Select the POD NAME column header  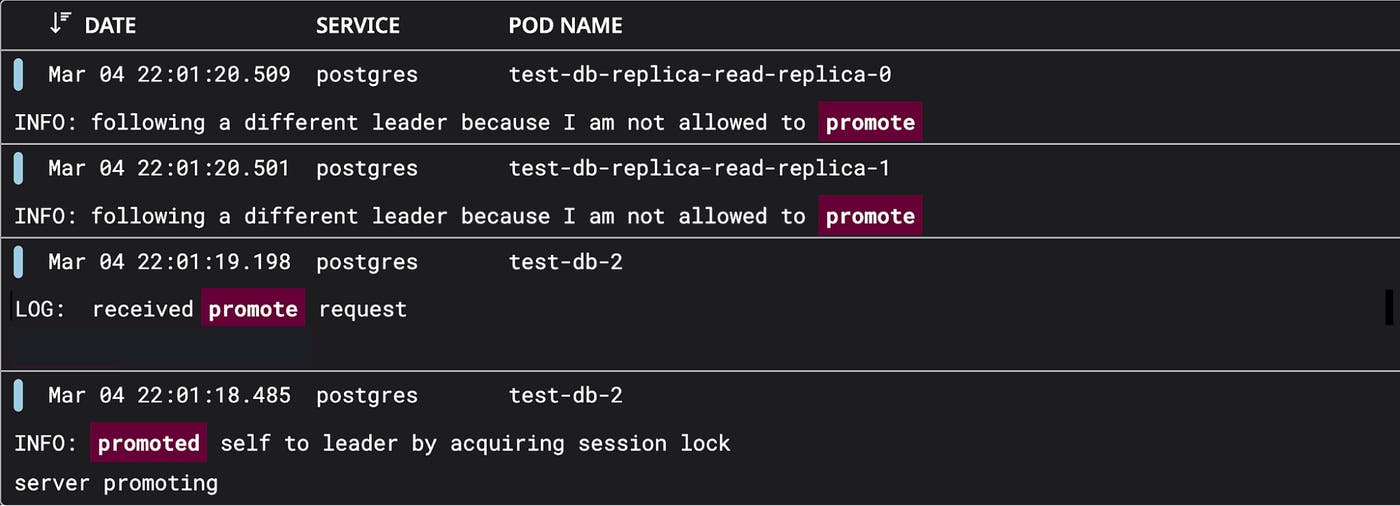pos(565,25)
